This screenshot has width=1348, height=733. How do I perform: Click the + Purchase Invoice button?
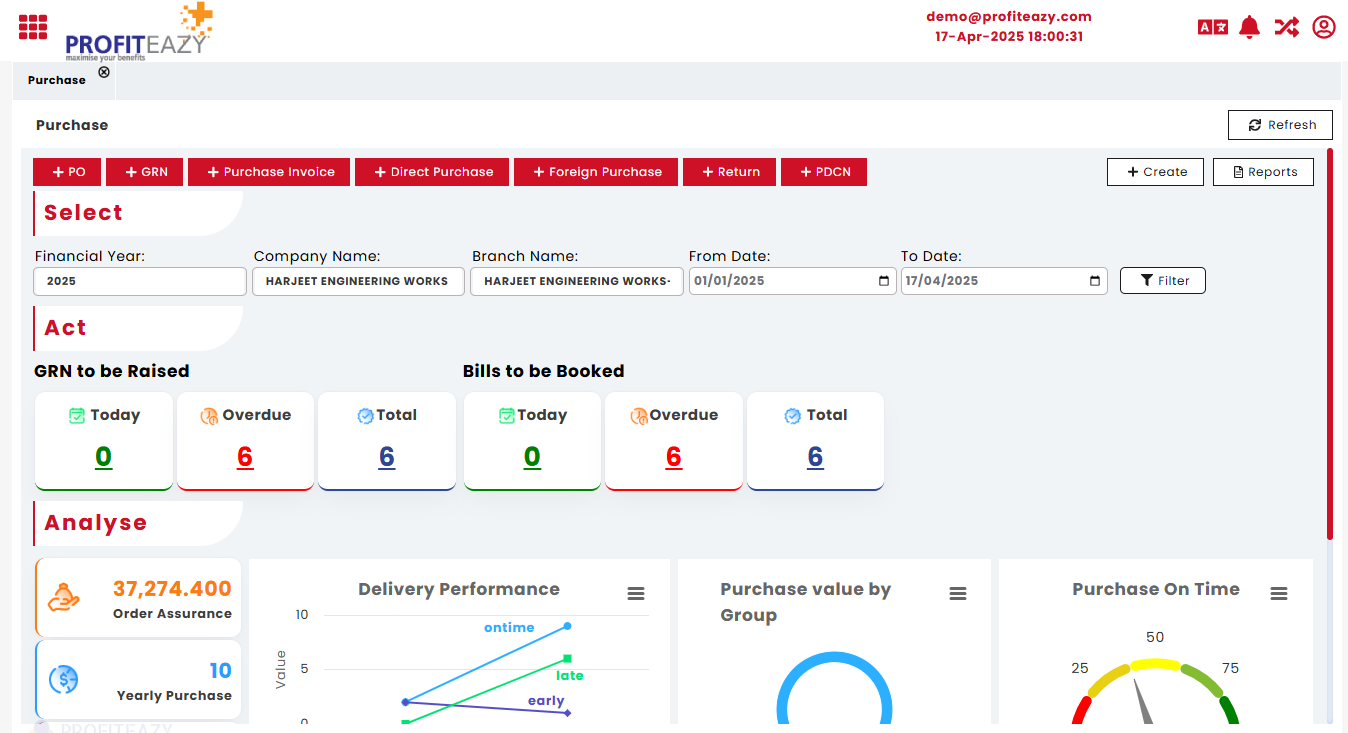coord(270,172)
